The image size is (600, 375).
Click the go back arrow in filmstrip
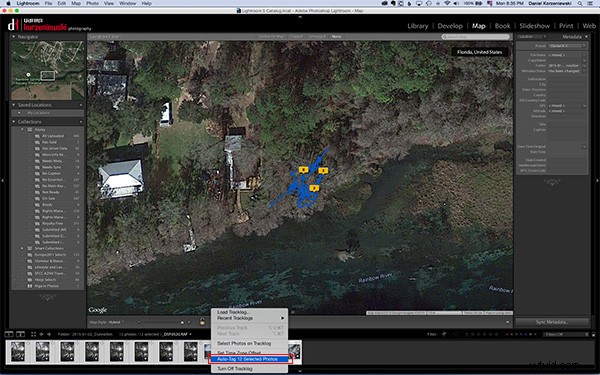click(x=41, y=334)
